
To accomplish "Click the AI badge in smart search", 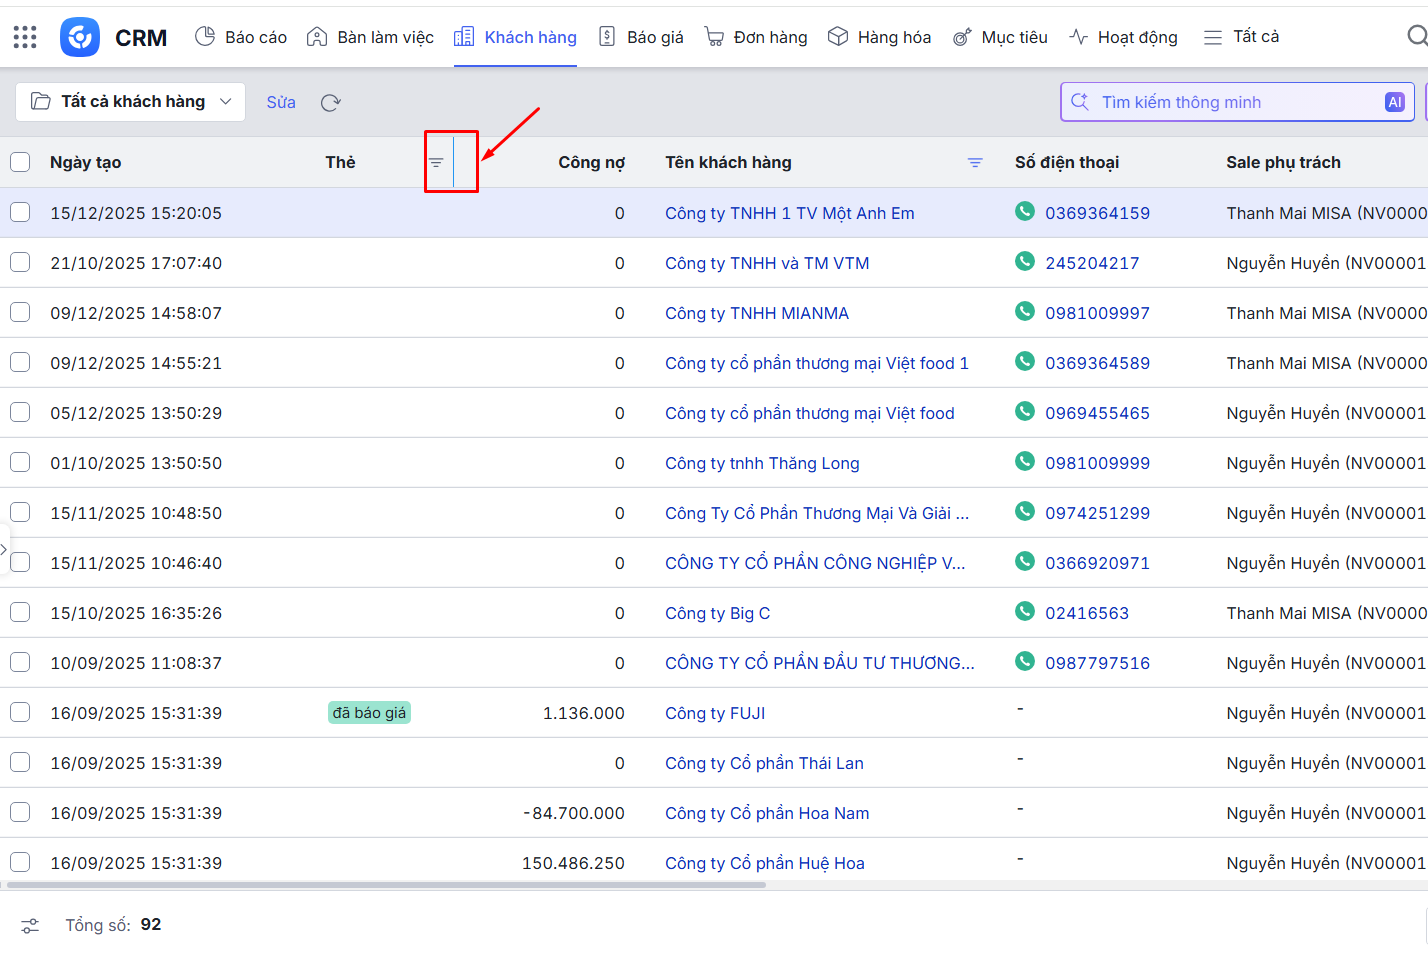I will (1394, 102).
